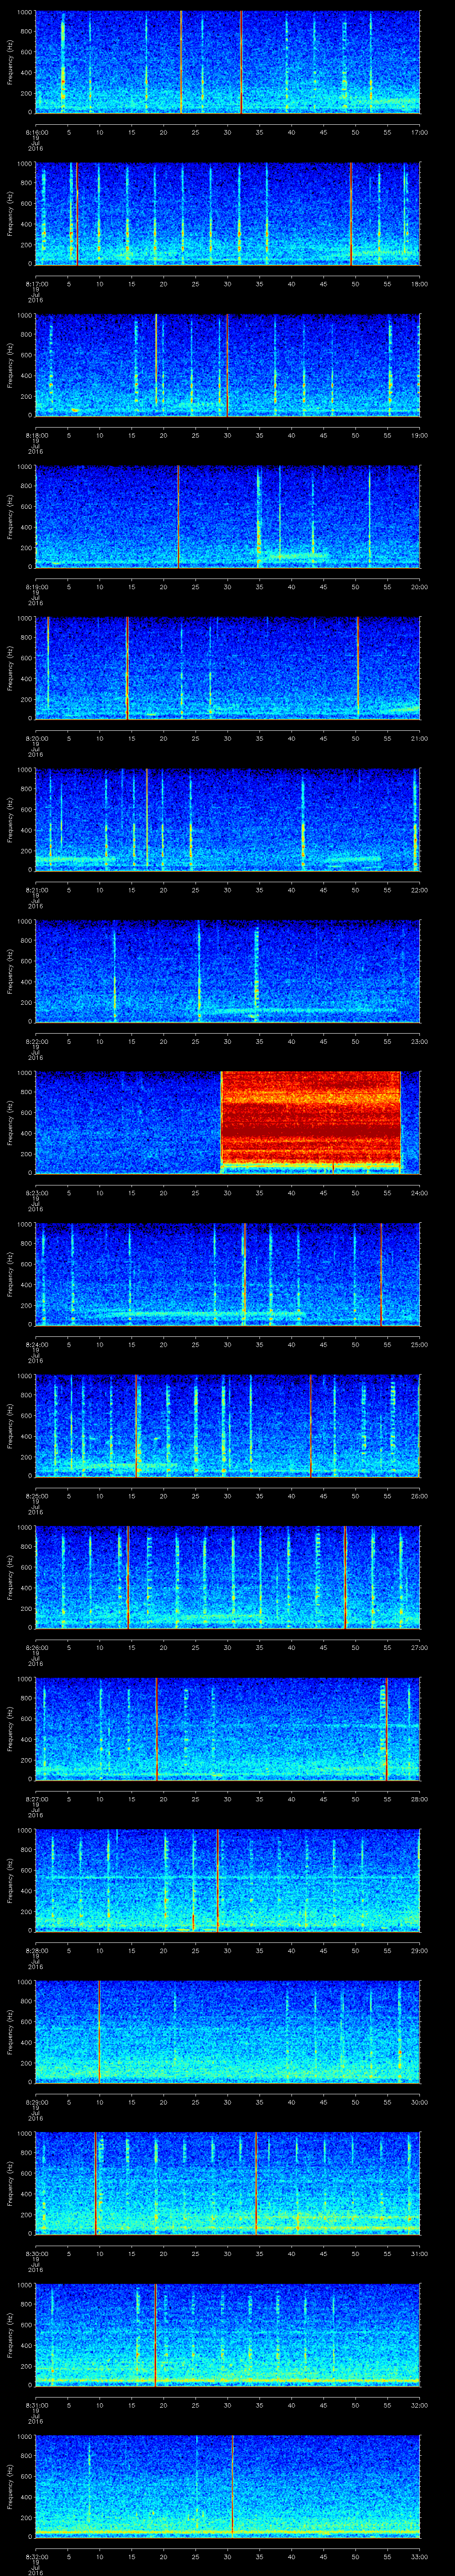Click the '8:27:00' time label
Screen dimensions: 455x2576
click(36, 1799)
